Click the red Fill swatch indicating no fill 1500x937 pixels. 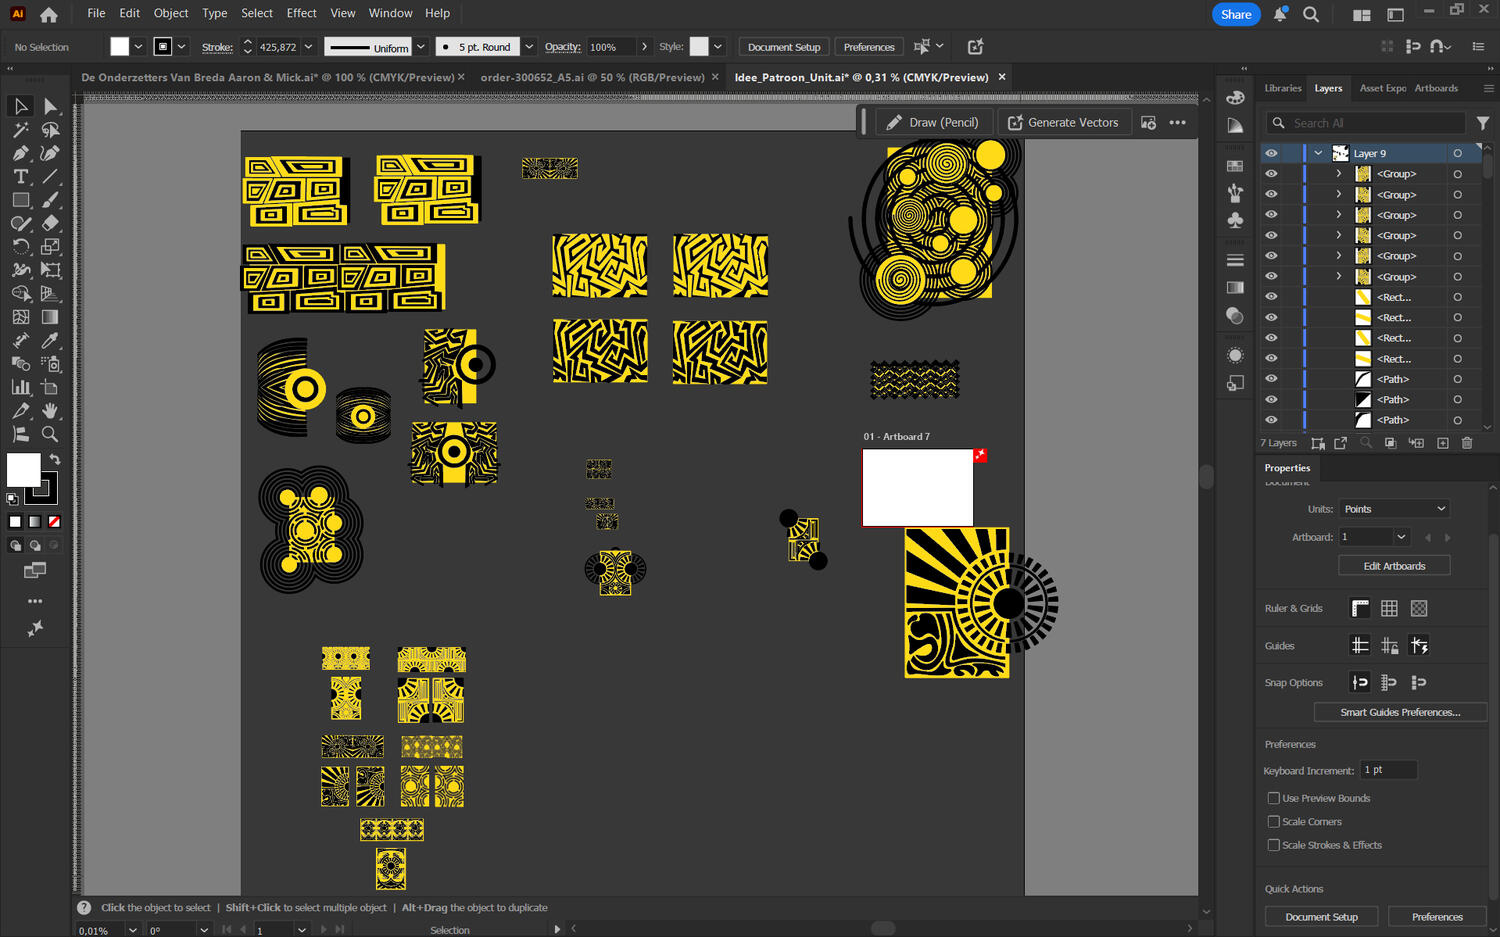pyautogui.click(x=54, y=521)
